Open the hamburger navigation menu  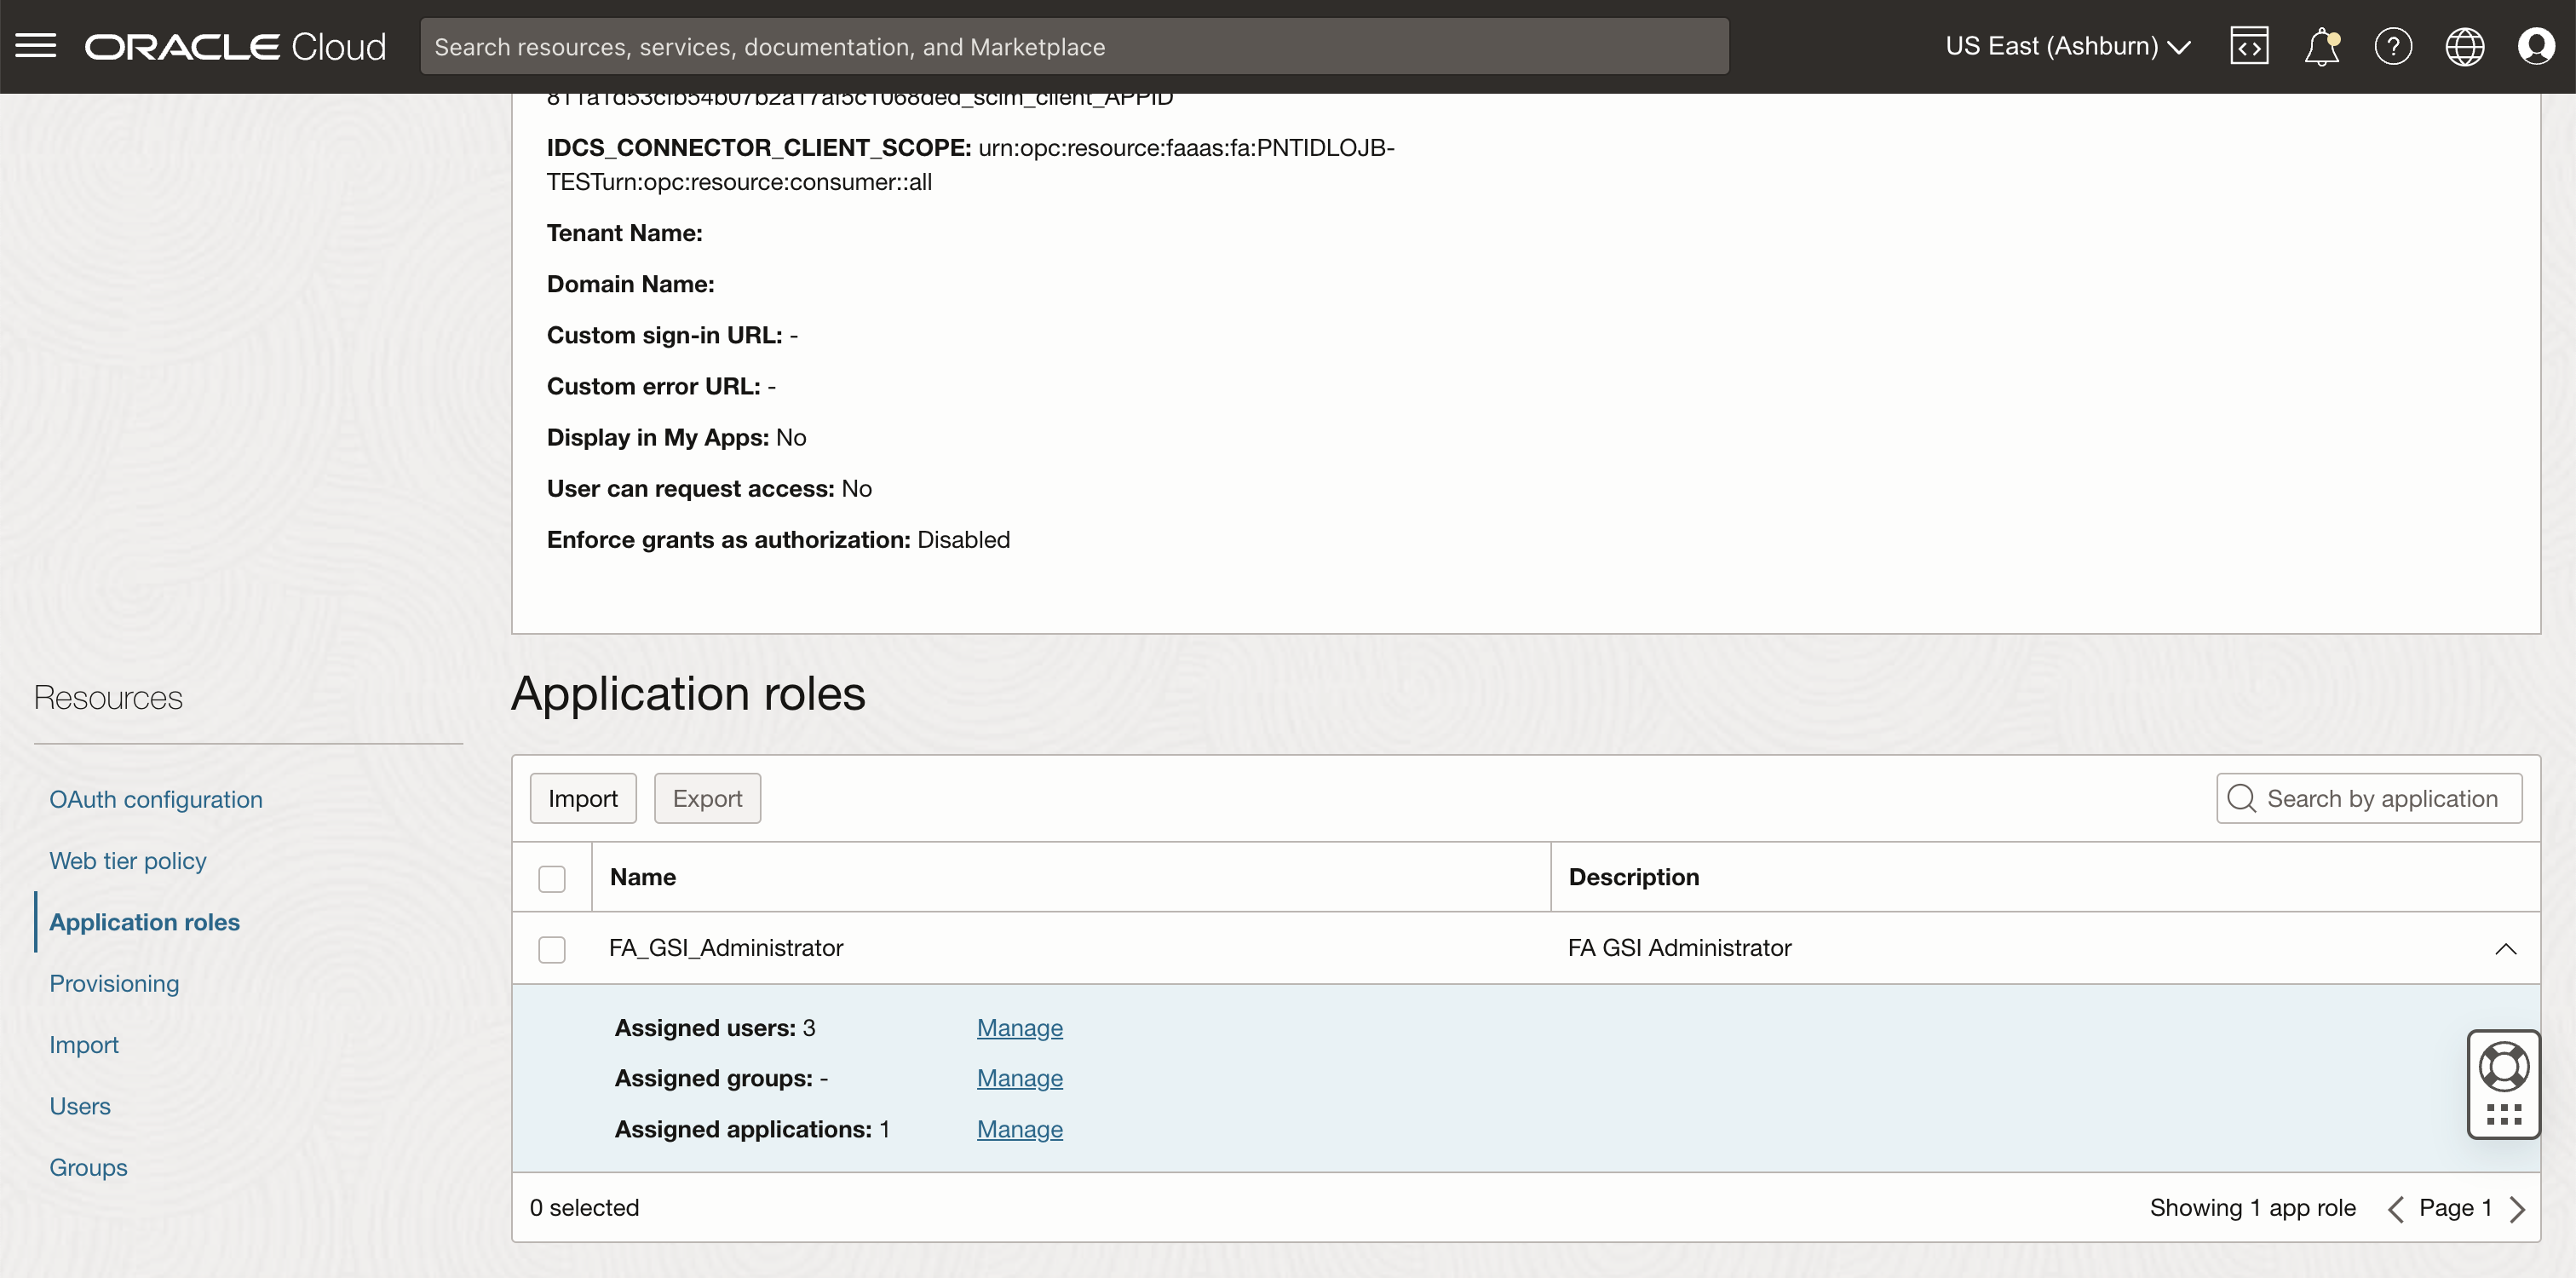pyautogui.click(x=36, y=46)
